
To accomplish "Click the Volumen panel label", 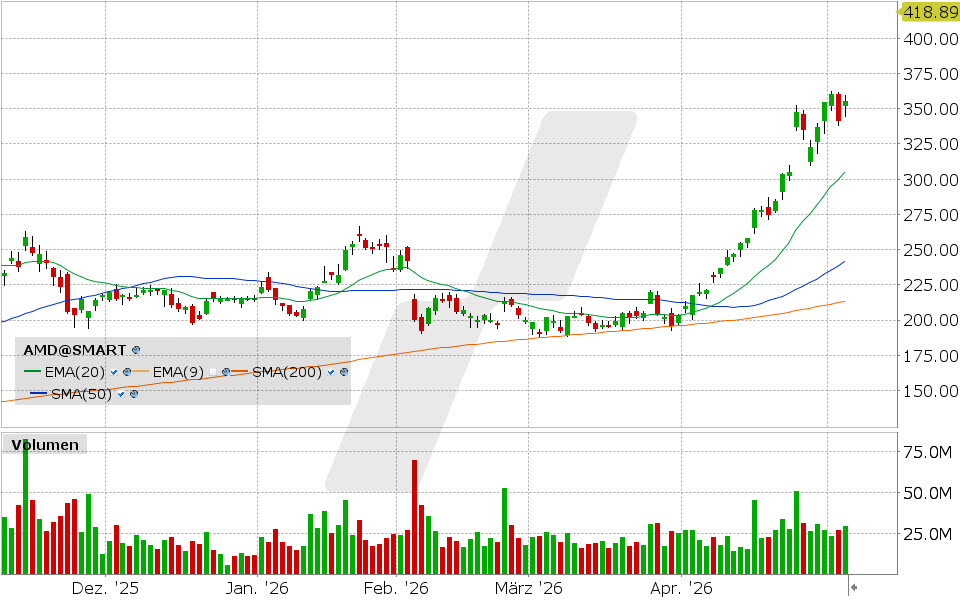I will [x=45, y=444].
